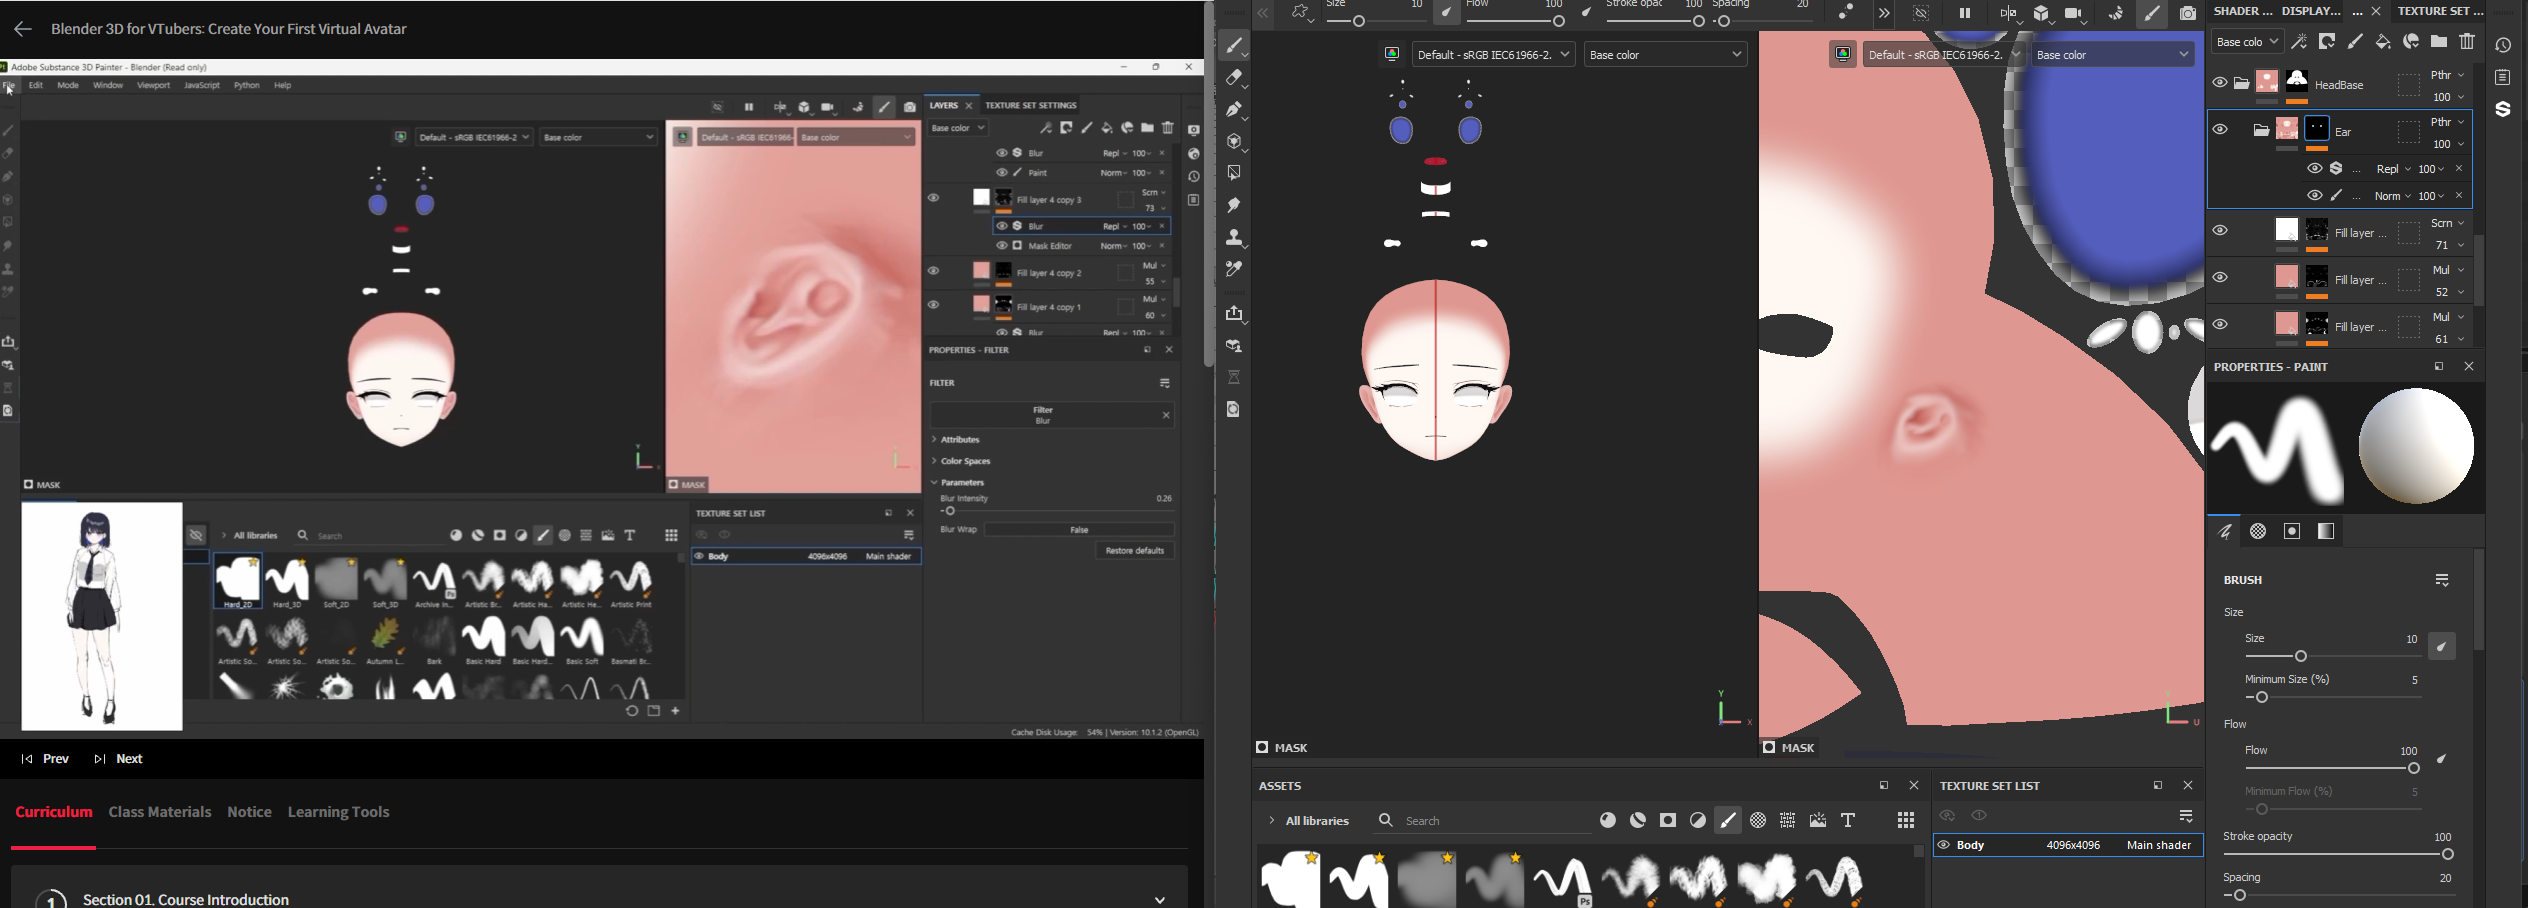The image size is (2528, 908).
Task: Open the Learning Tools tab
Action: coord(338,812)
